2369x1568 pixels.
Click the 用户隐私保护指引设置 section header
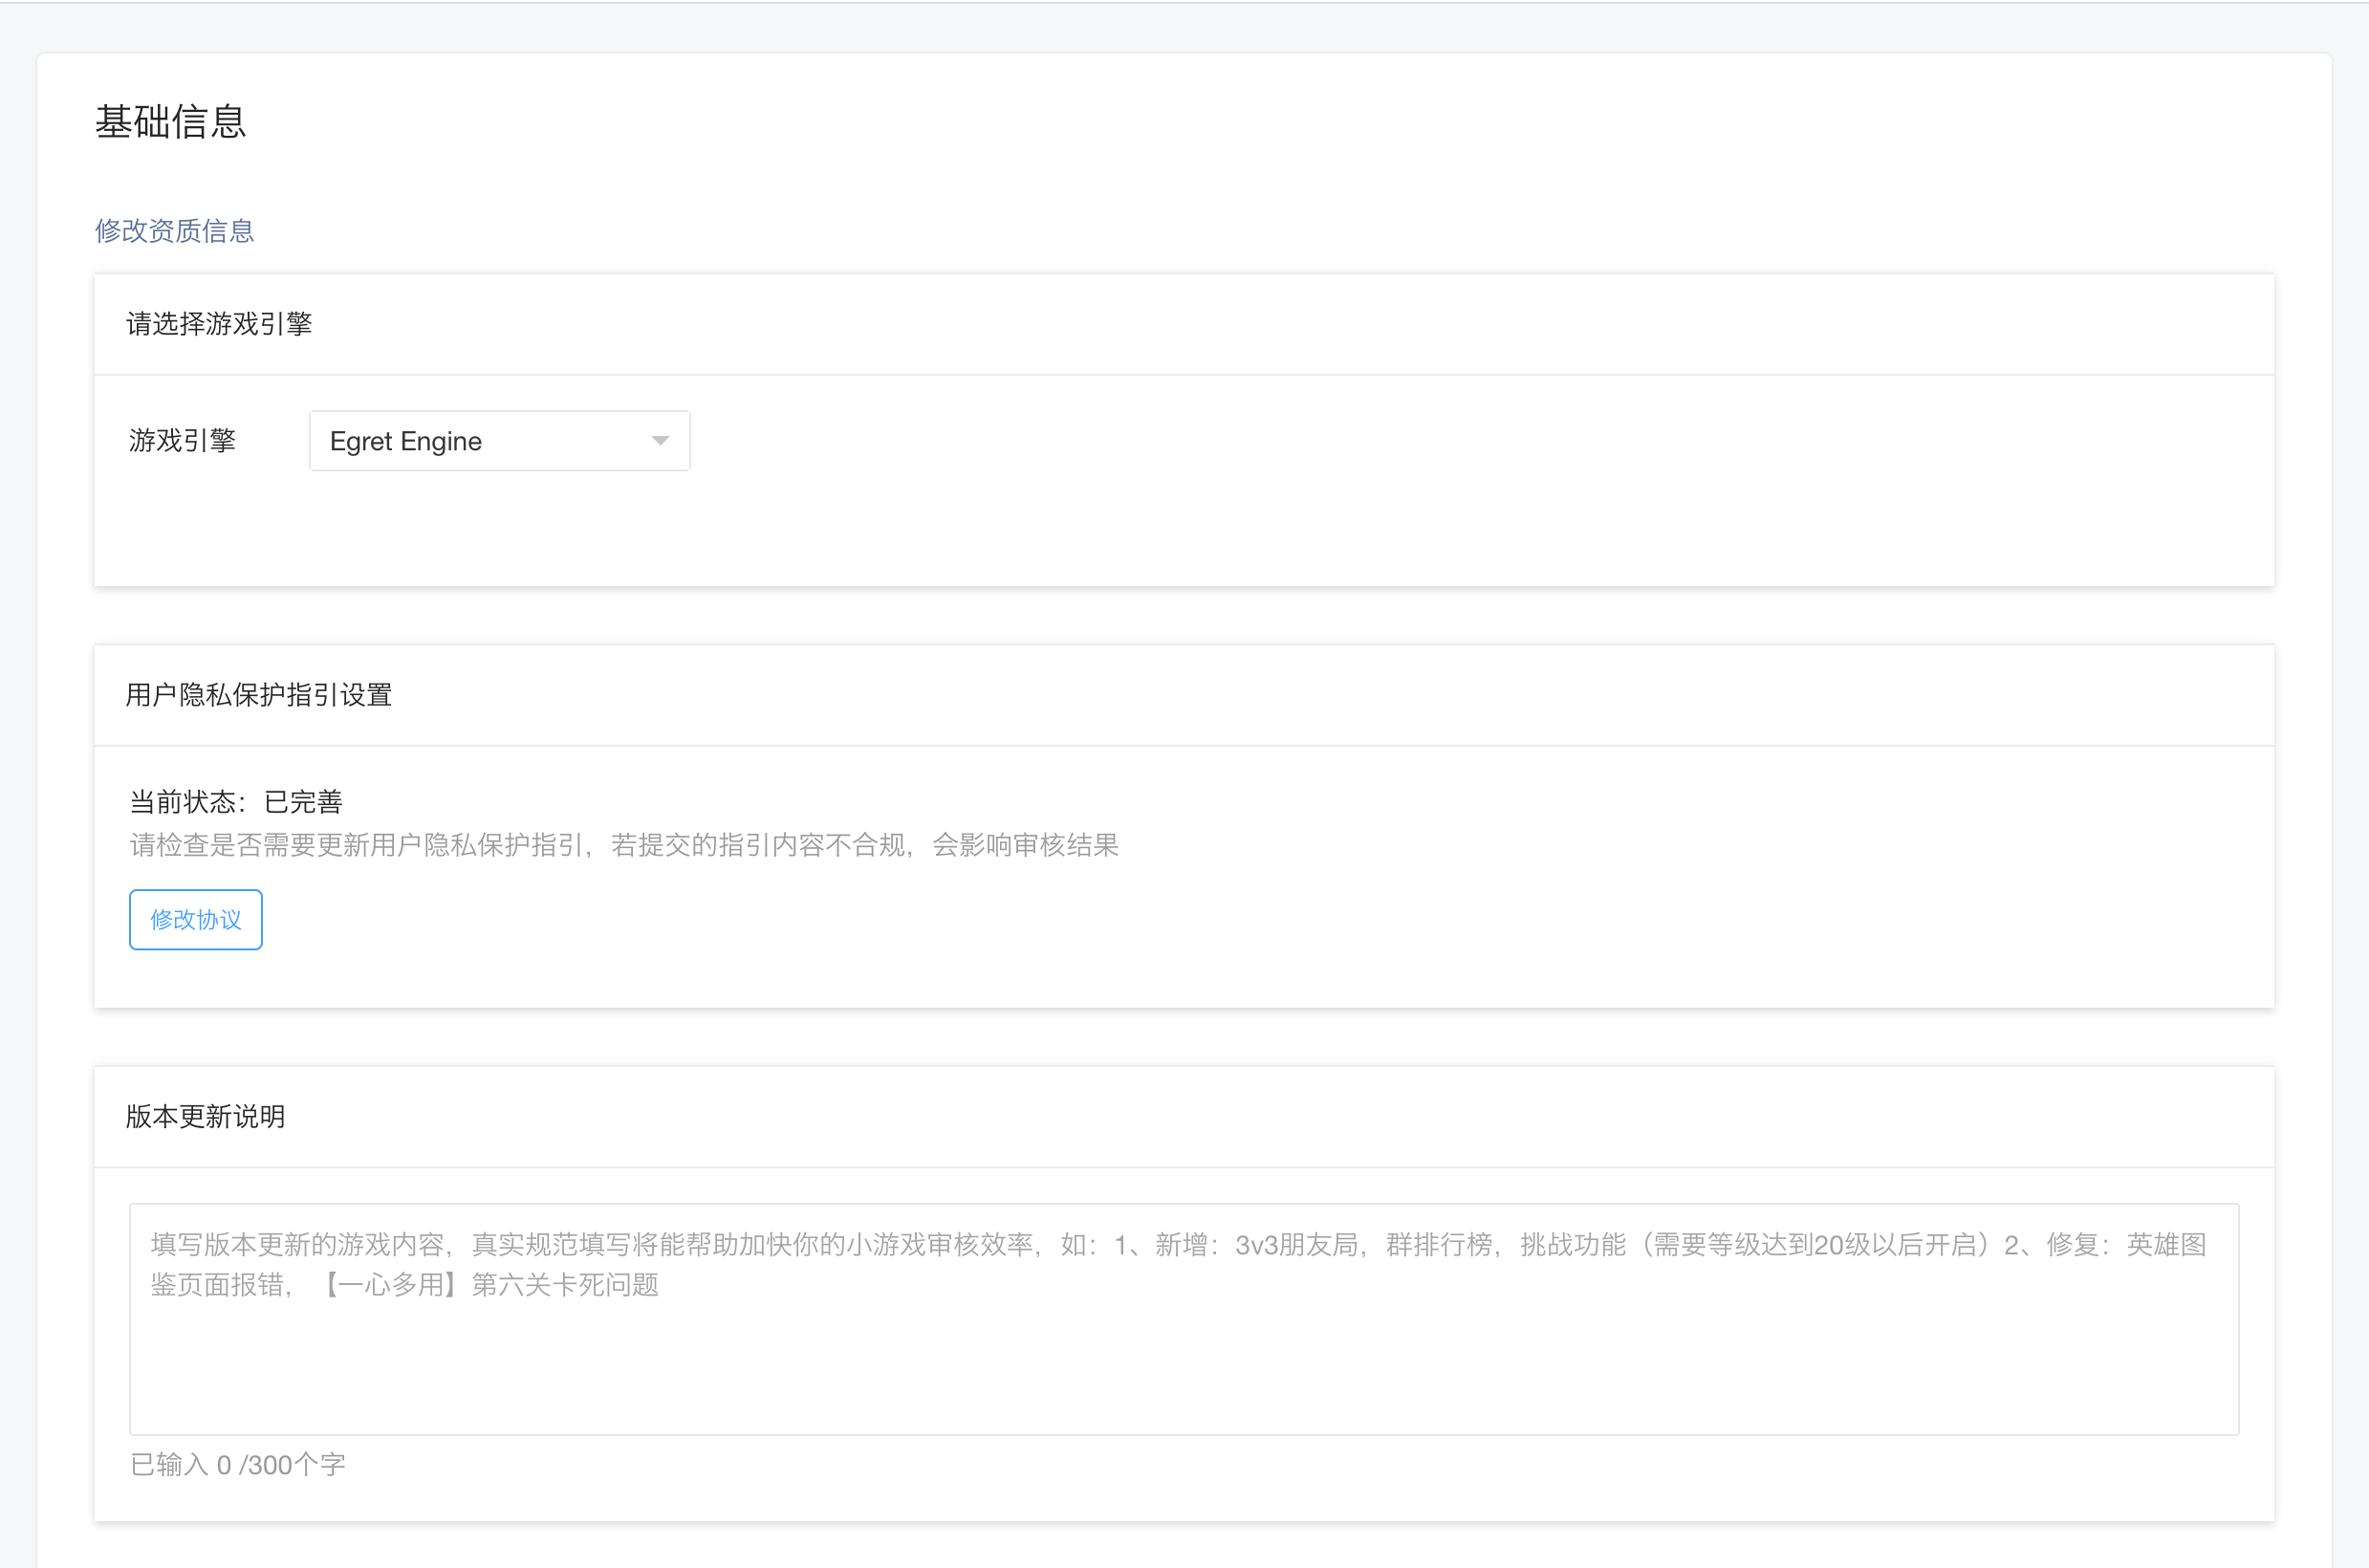tap(258, 695)
